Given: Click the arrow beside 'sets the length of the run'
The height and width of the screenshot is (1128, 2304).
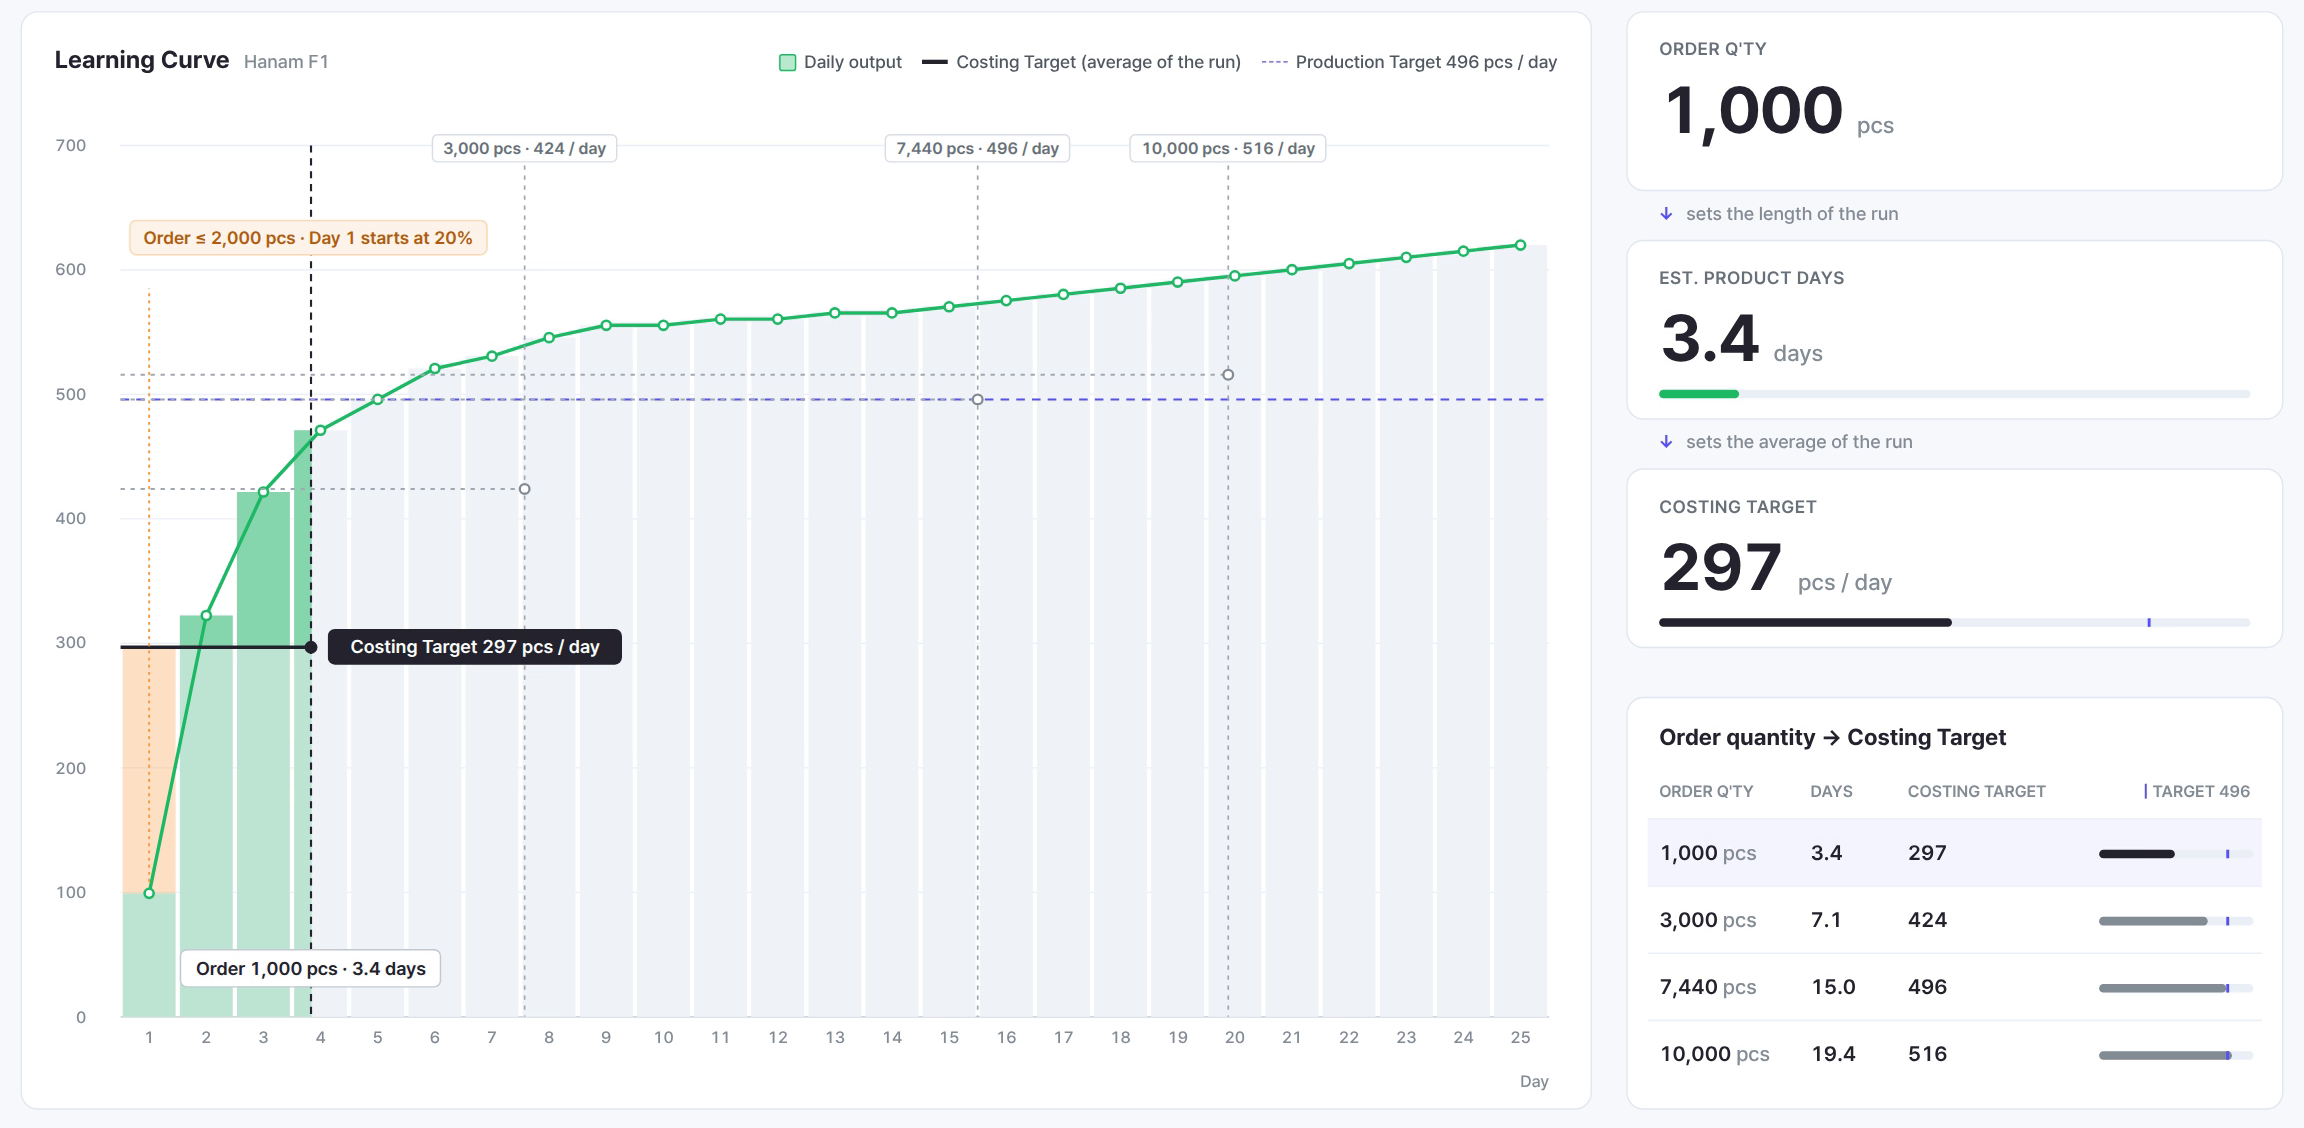Looking at the screenshot, I should pyautogui.click(x=1666, y=214).
